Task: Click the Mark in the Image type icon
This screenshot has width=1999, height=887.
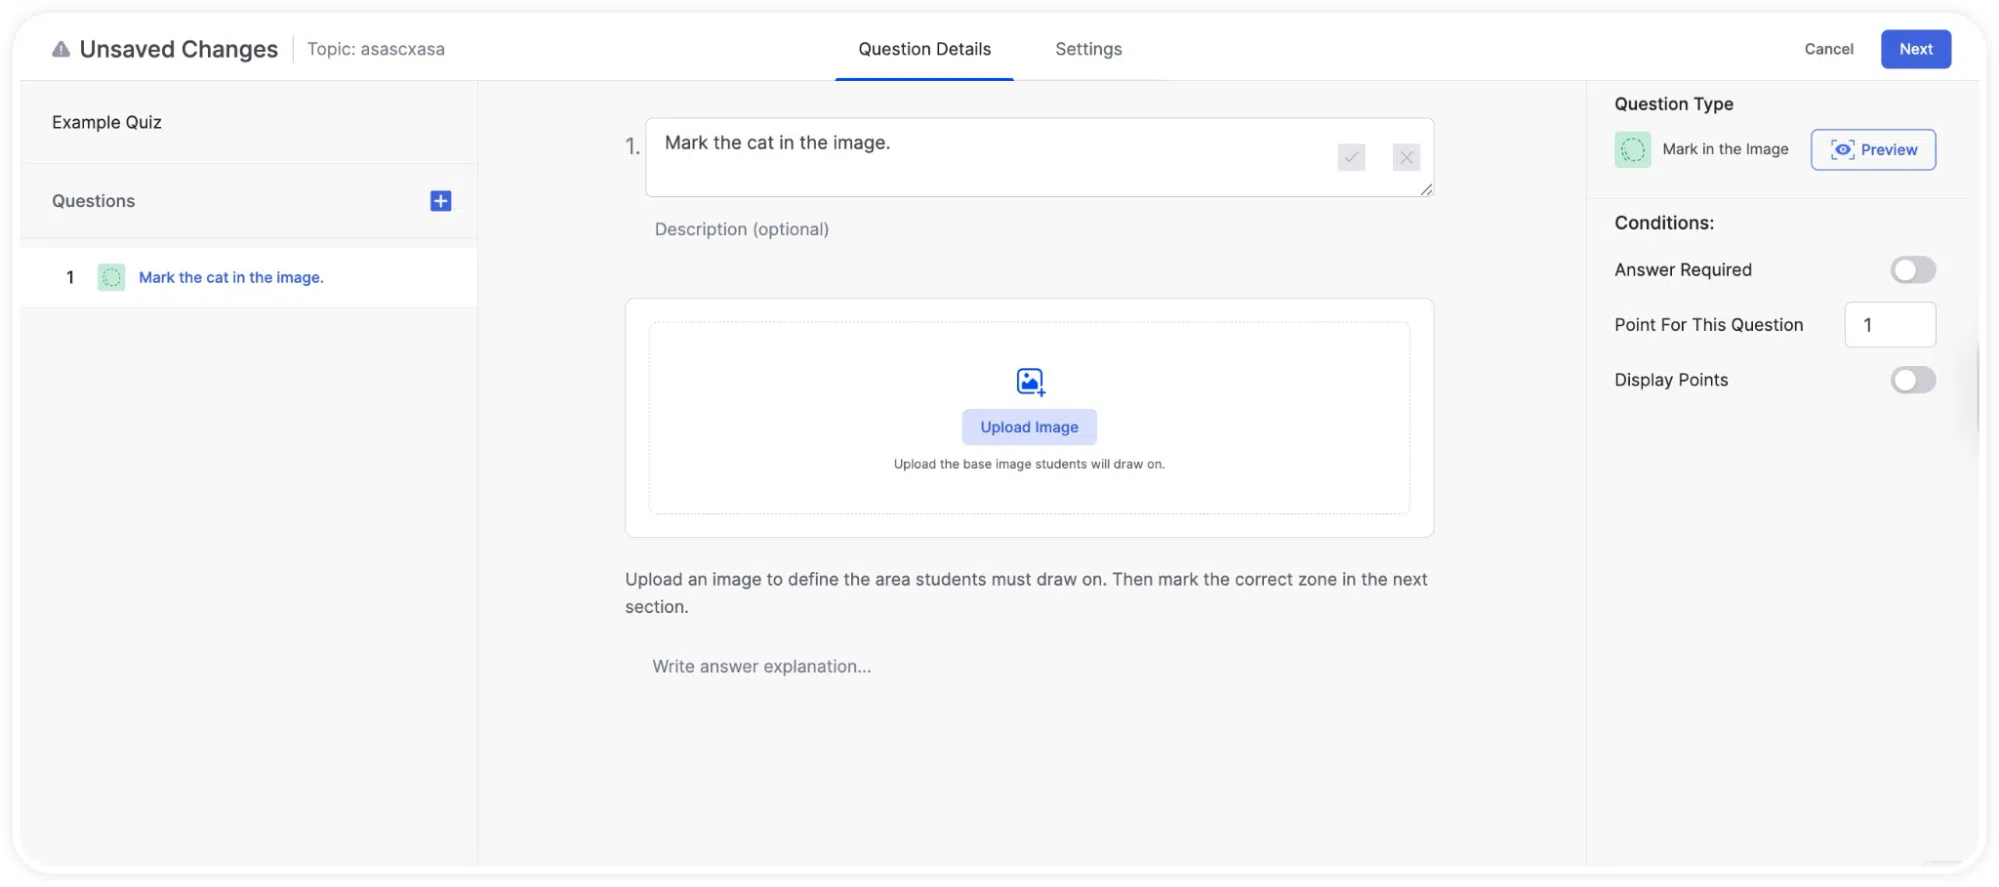Action: click(x=1632, y=150)
